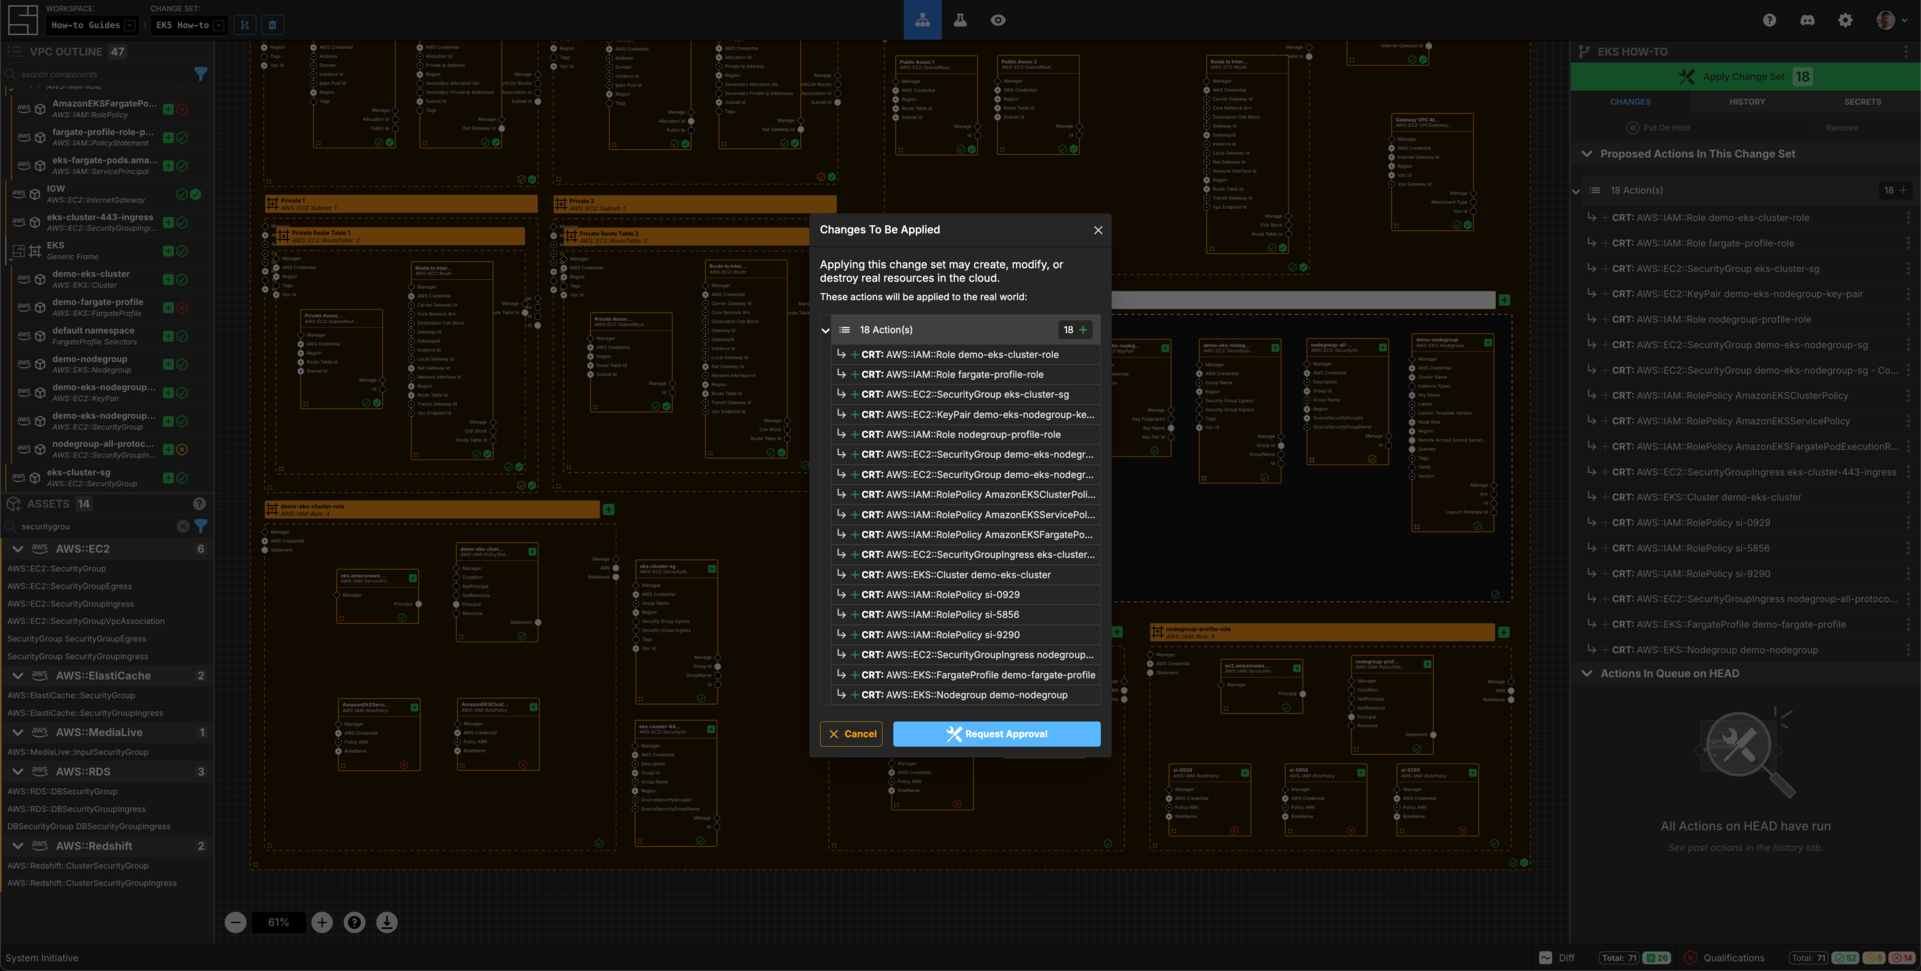Click the filter icon beside search components
This screenshot has width=1921, height=971.
pyautogui.click(x=201, y=74)
